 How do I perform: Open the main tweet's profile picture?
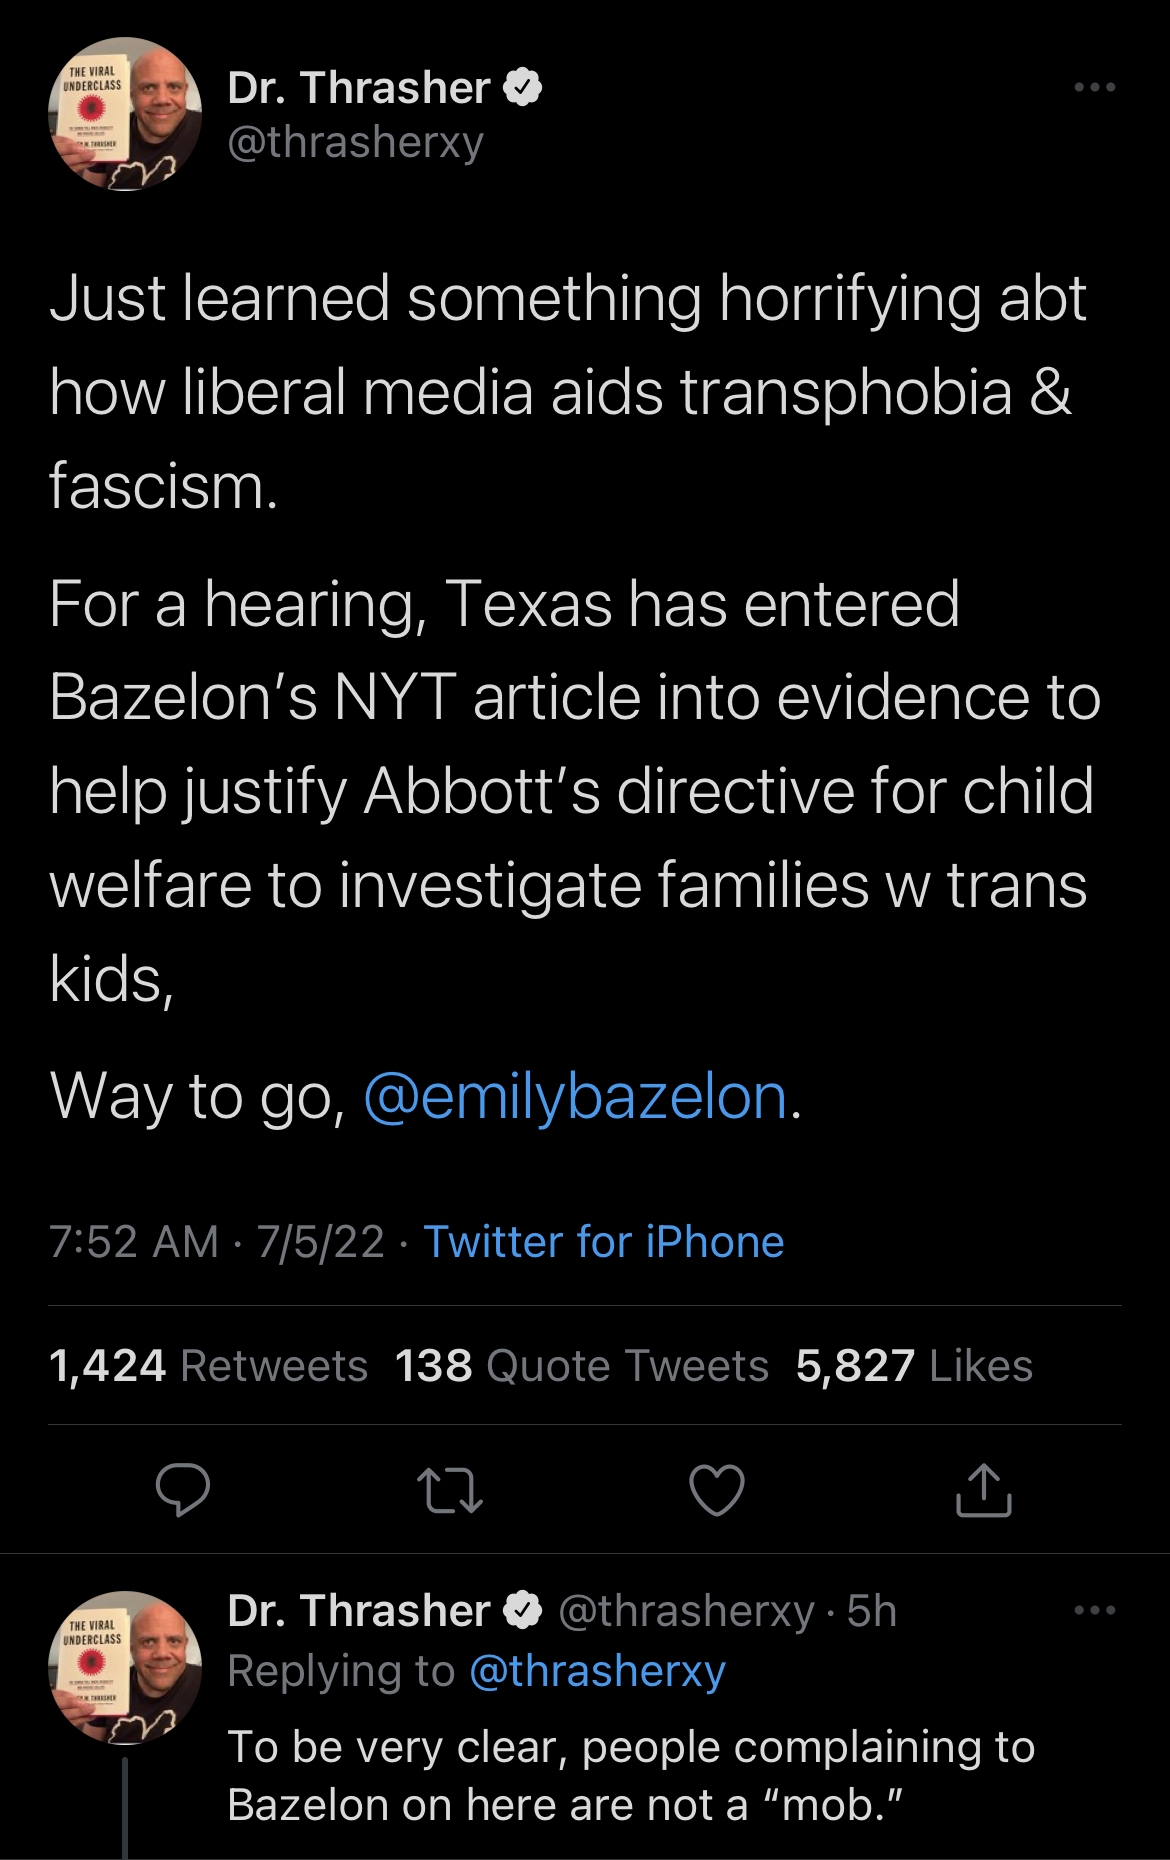pos(125,114)
